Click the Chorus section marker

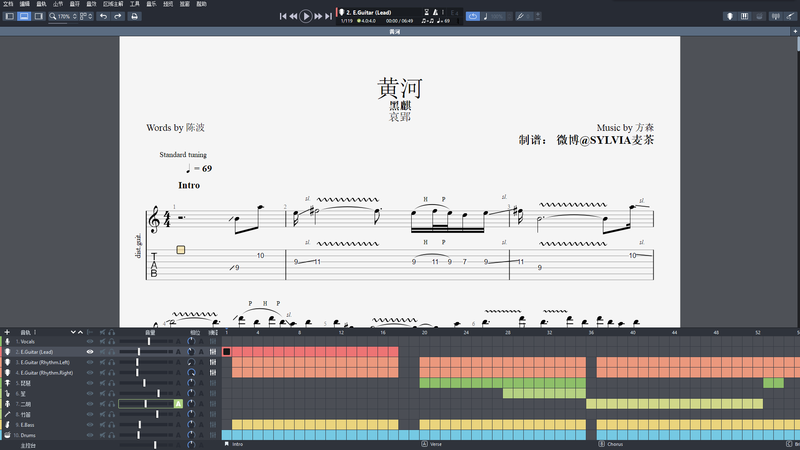click(x=611, y=444)
